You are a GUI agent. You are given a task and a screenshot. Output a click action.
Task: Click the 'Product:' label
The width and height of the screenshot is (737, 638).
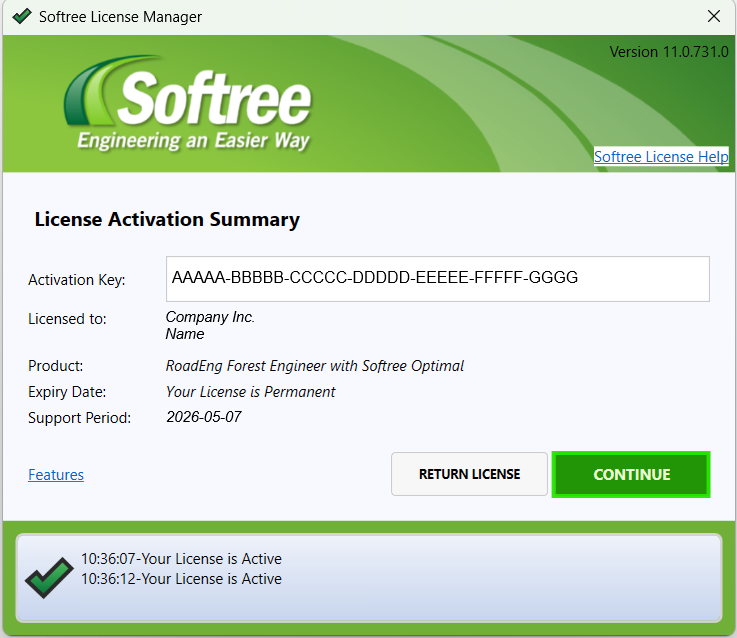[55, 366]
